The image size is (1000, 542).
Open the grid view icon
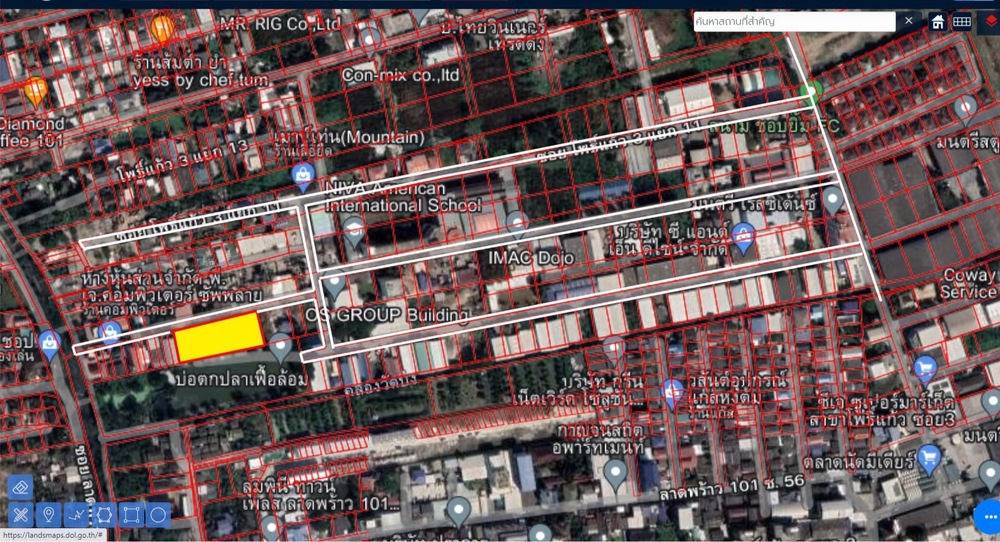coord(962,21)
